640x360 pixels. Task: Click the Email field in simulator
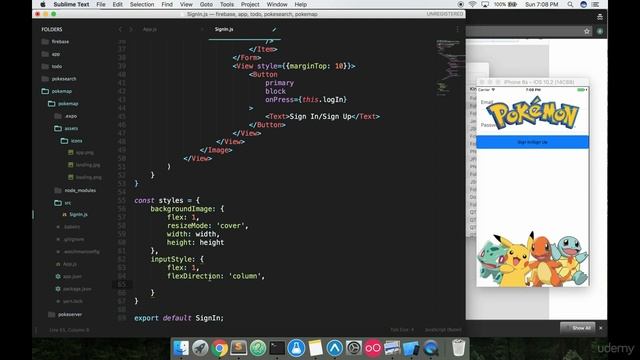point(487,102)
